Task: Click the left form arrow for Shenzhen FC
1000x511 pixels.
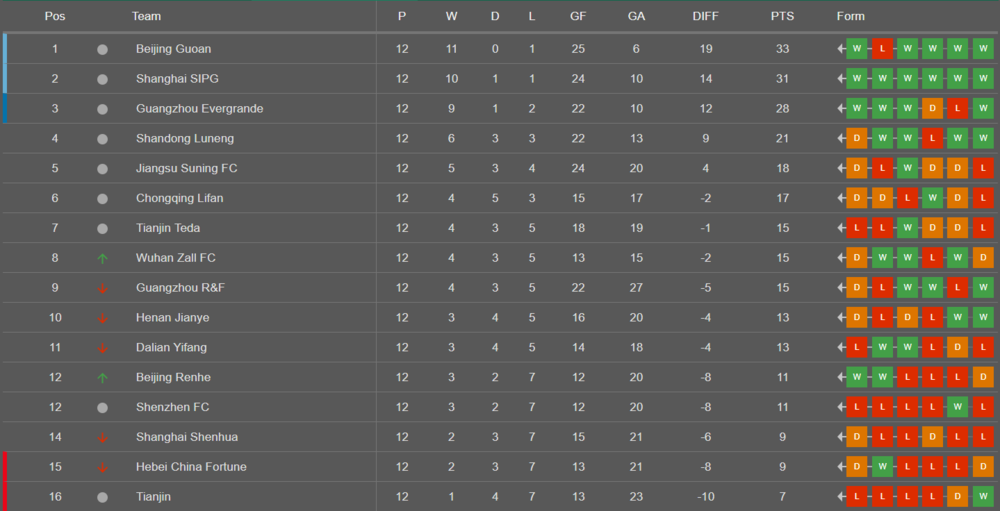Action: tap(841, 407)
